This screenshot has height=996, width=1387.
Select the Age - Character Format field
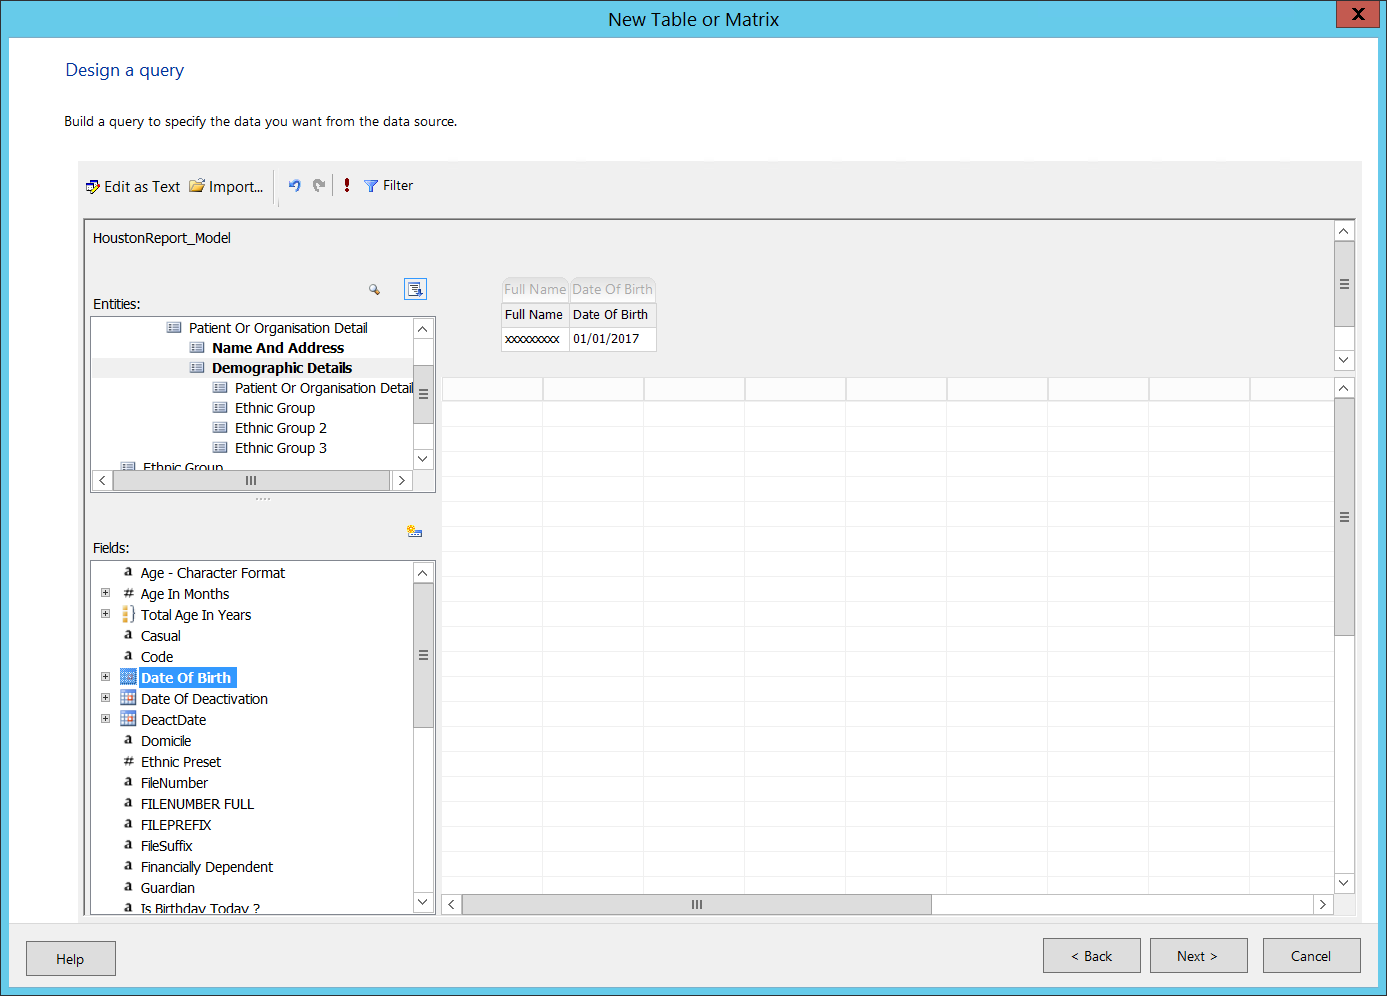click(x=213, y=573)
